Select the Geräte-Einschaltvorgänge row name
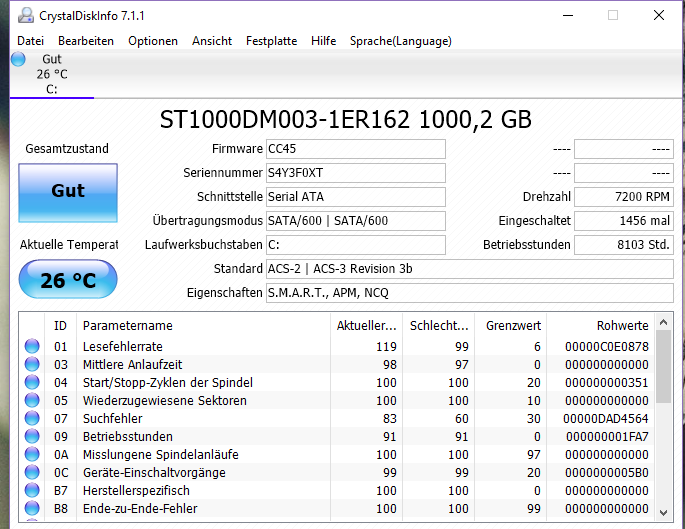The image size is (685, 529). pos(154,473)
